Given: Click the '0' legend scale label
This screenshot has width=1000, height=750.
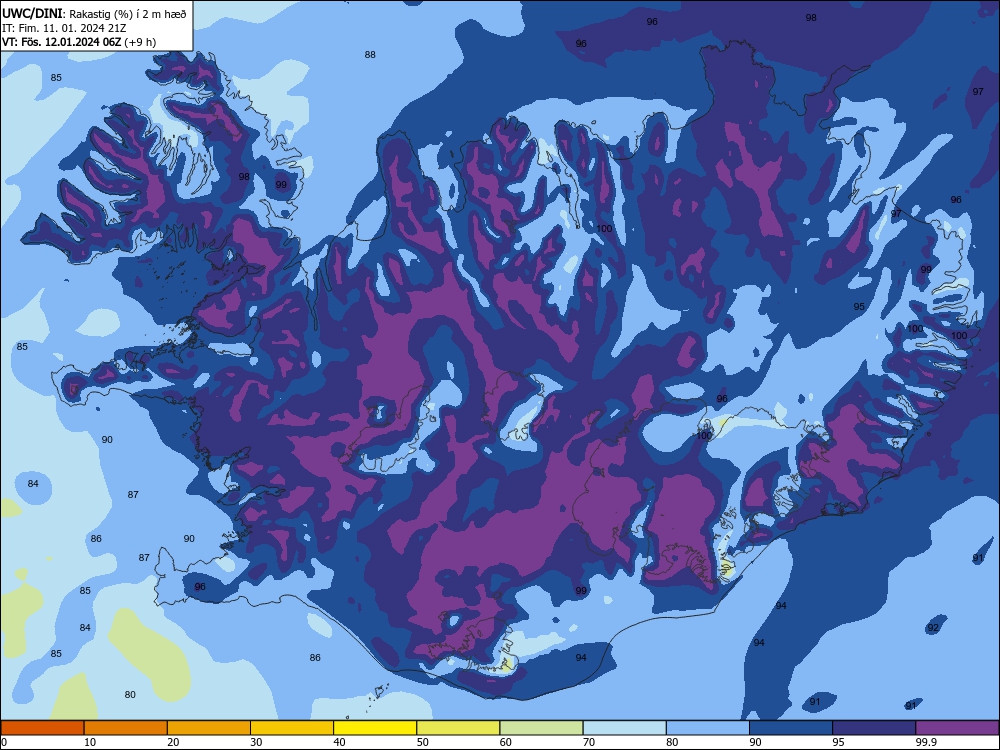Looking at the screenshot, I should click(x=4, y=742).
